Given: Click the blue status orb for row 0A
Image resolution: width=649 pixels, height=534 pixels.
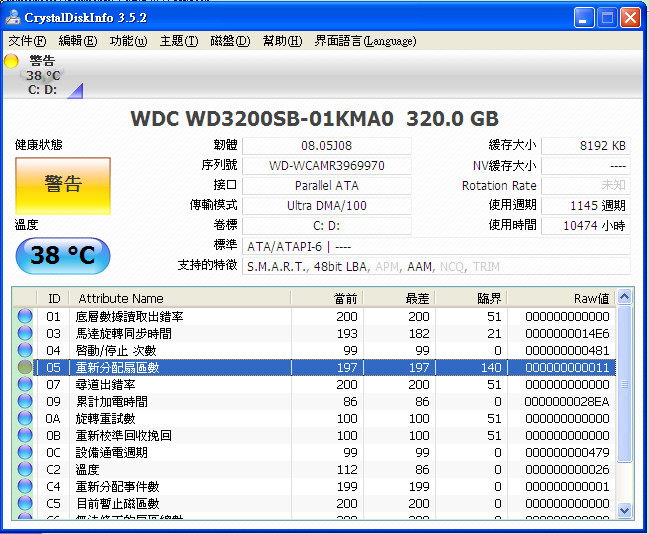Looking at the screenshot, I should (x=25, y=418).
